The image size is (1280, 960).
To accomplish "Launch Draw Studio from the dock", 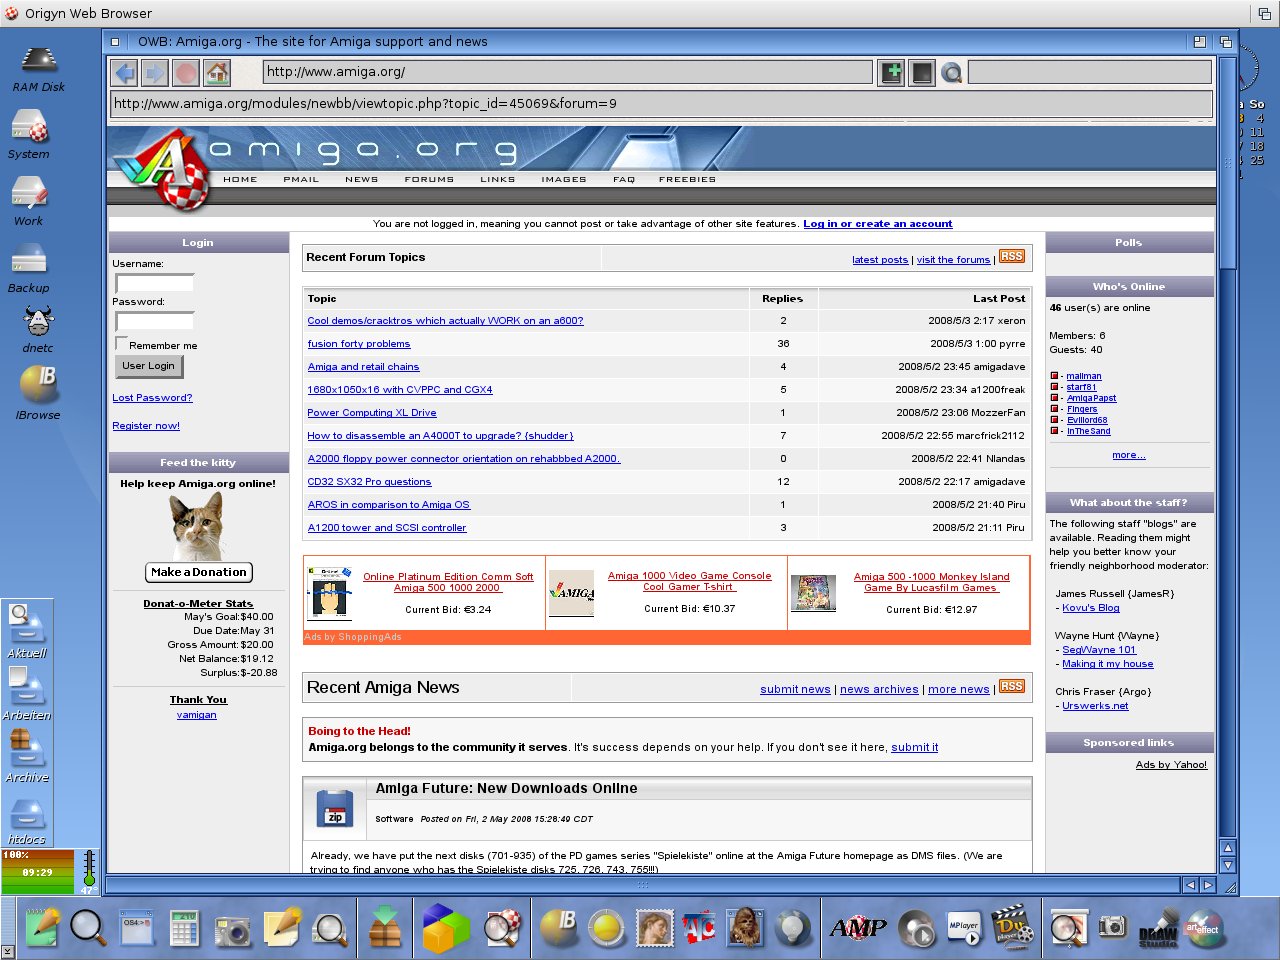I will pos(1158,929).
